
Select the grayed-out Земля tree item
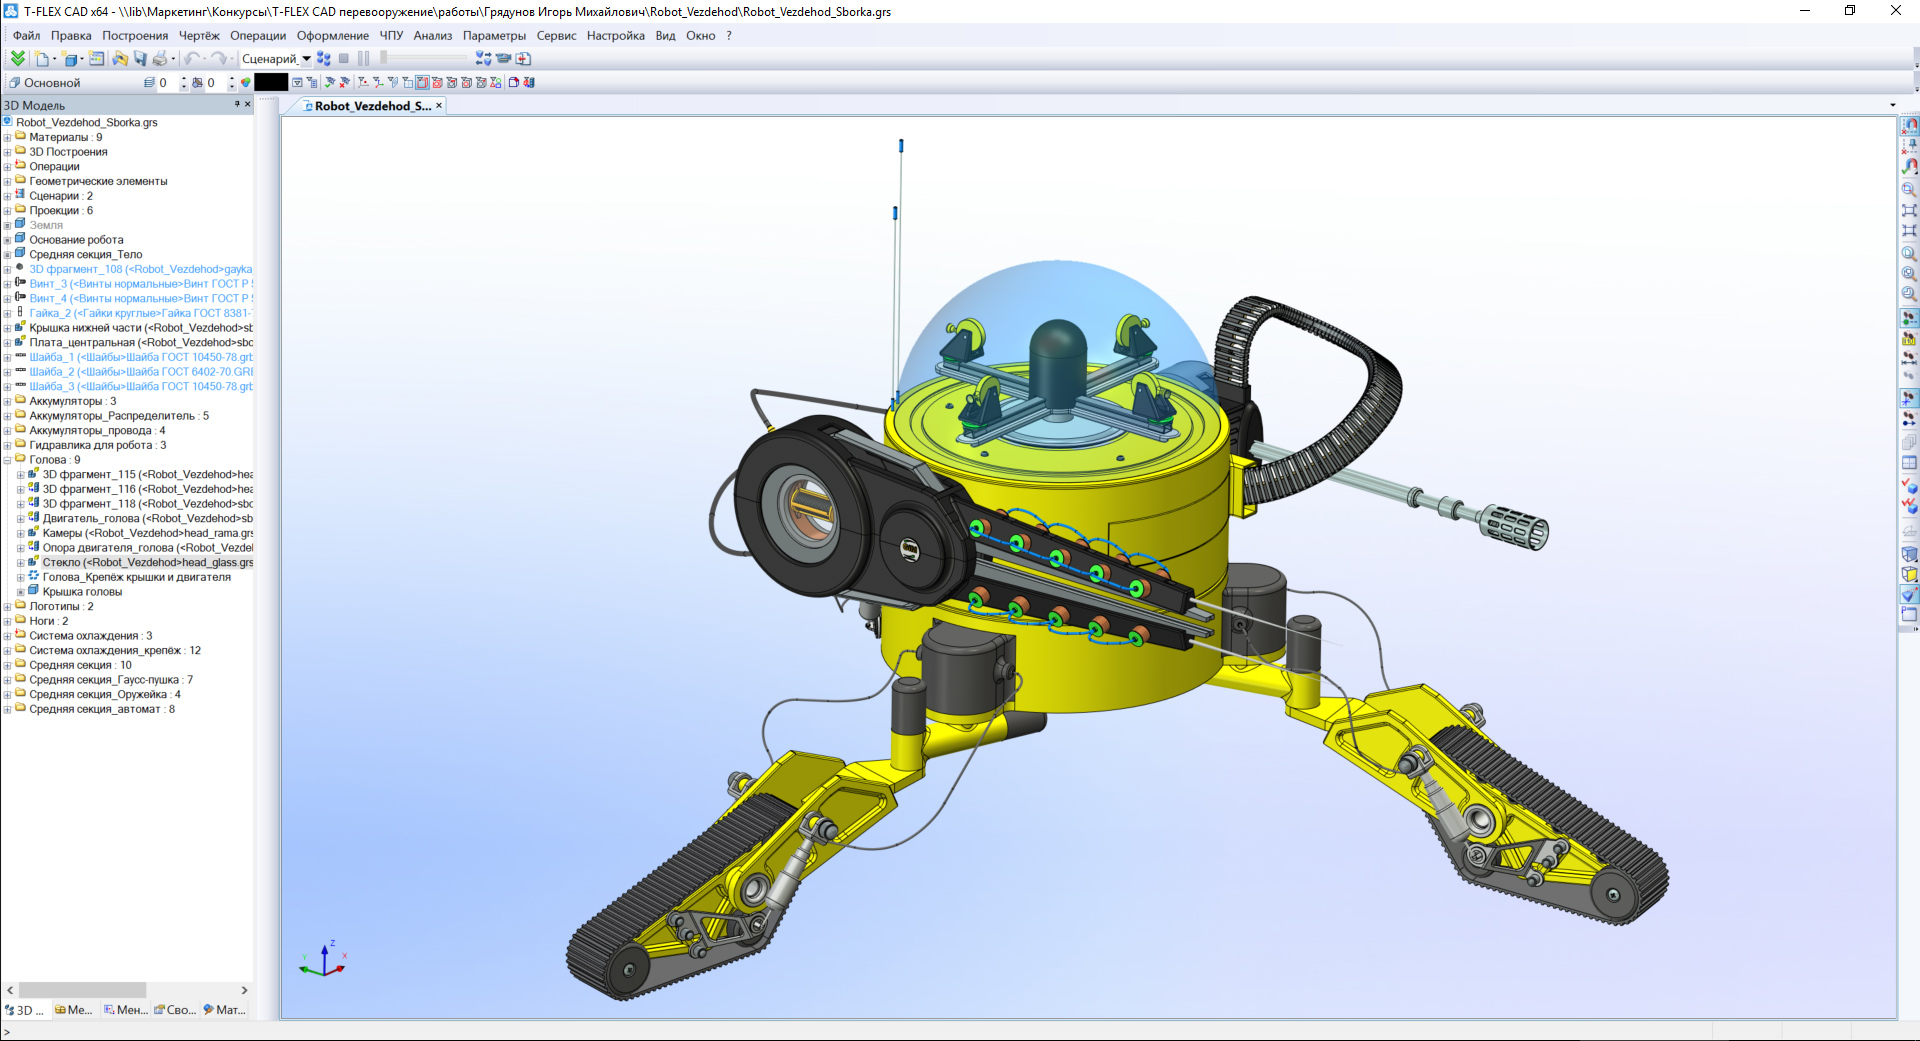point(46,225)
